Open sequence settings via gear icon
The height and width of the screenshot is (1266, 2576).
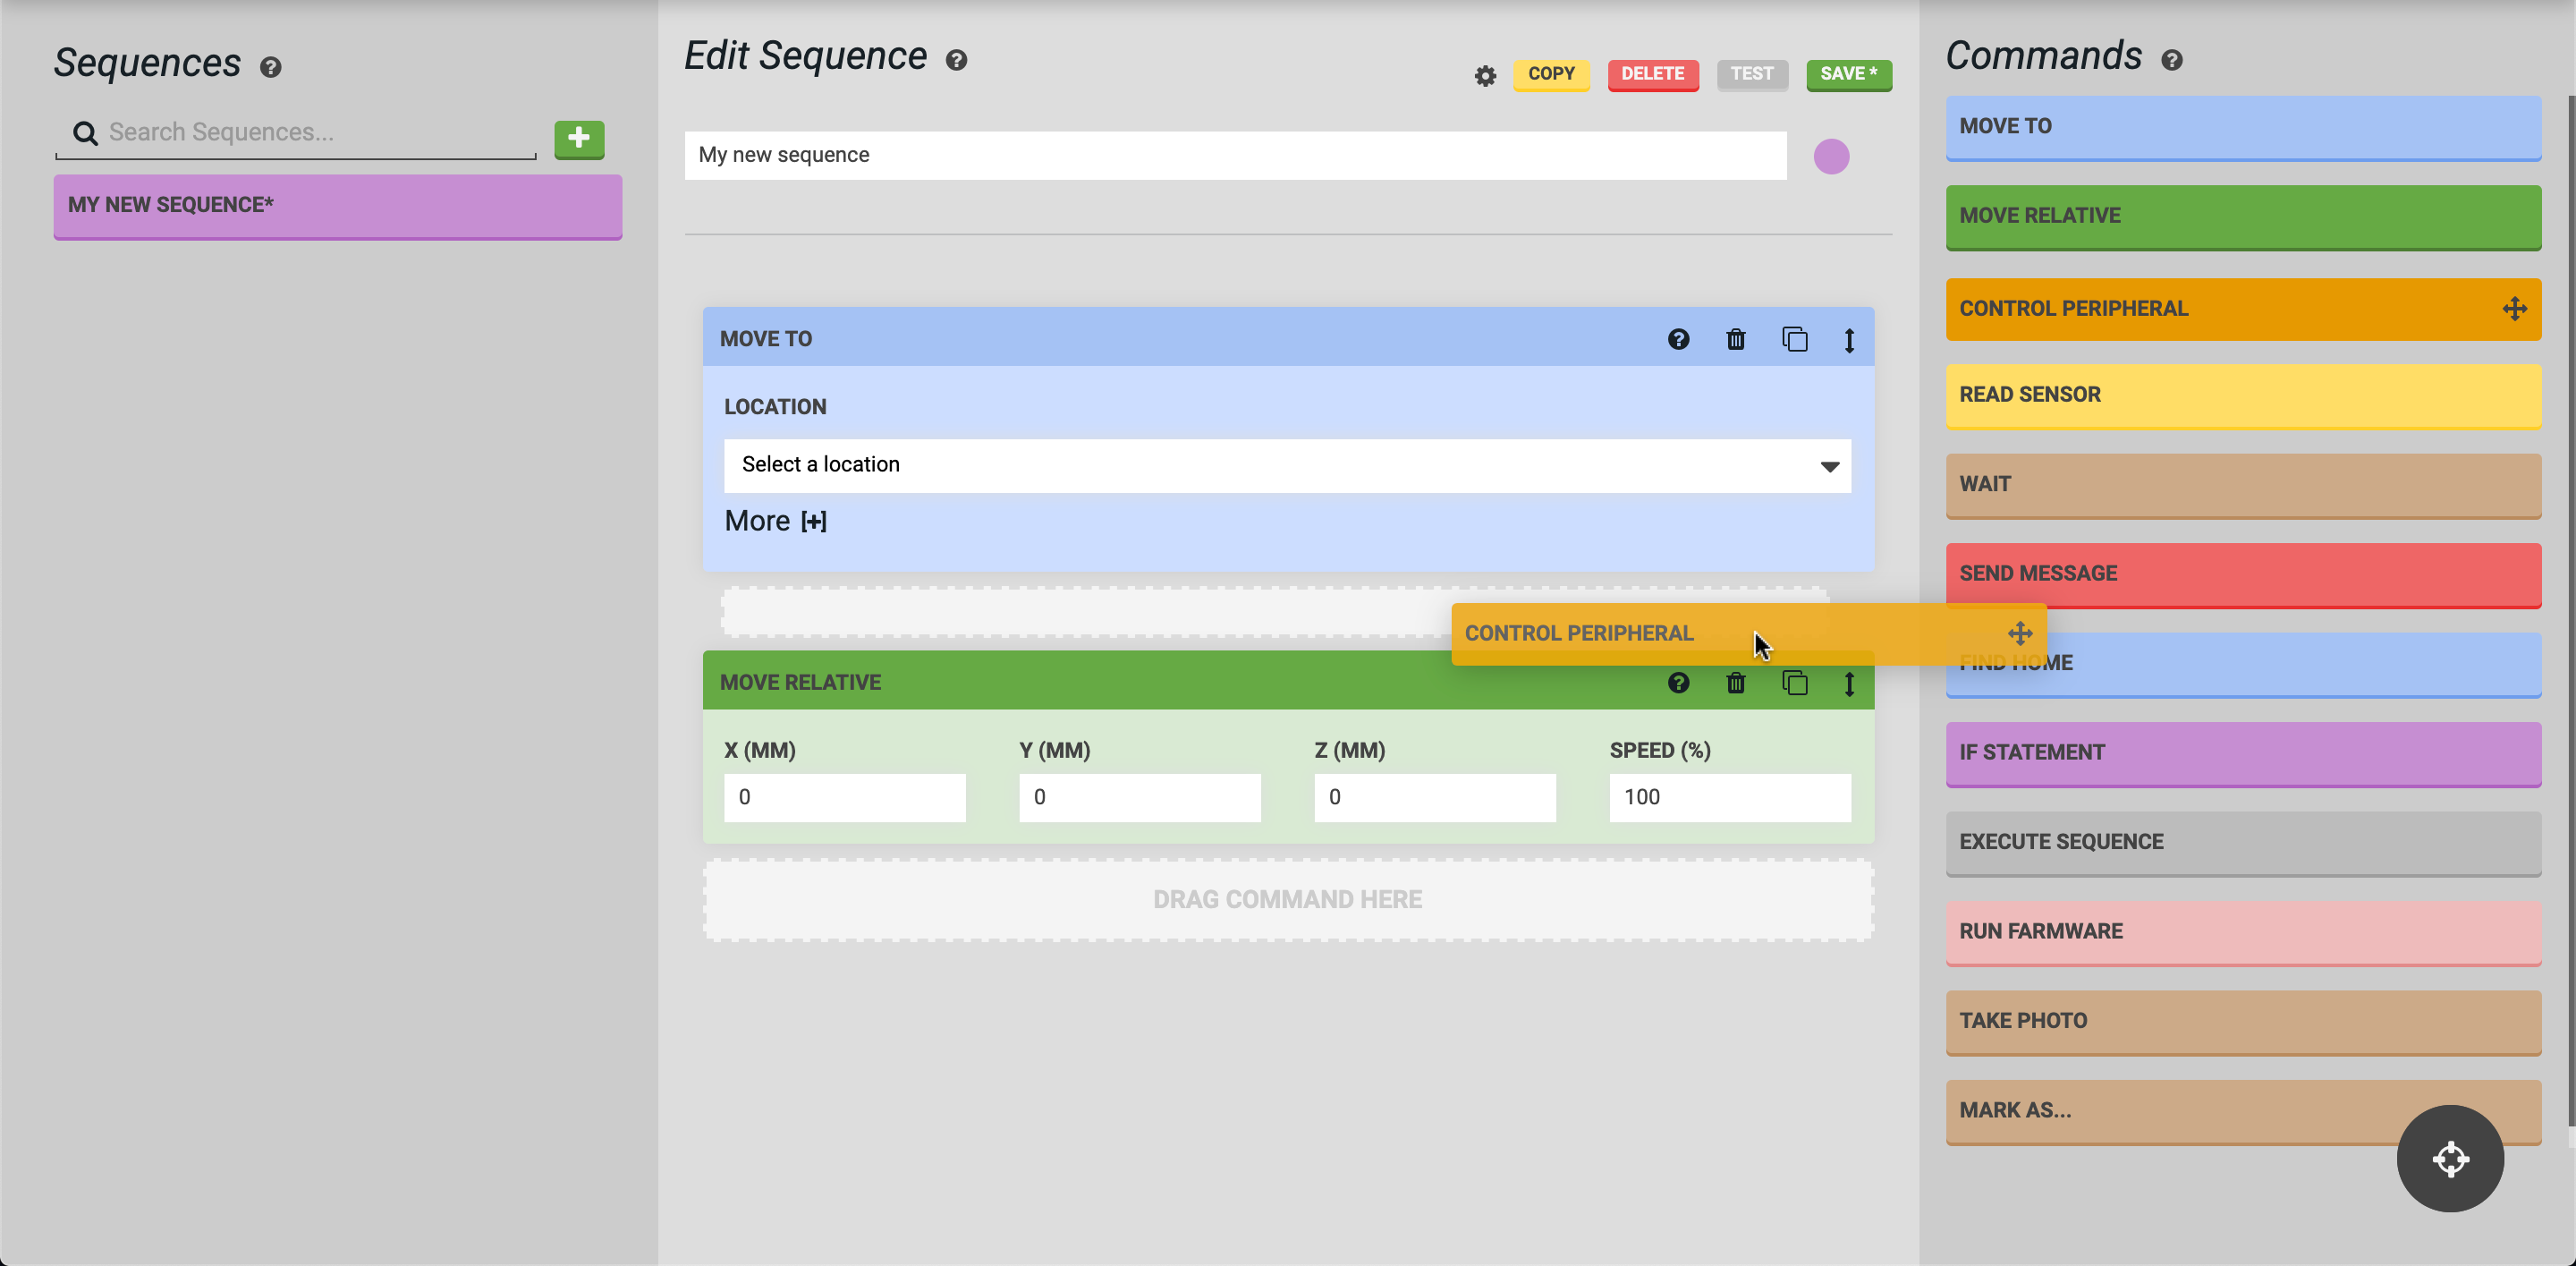click(1484, 75)
